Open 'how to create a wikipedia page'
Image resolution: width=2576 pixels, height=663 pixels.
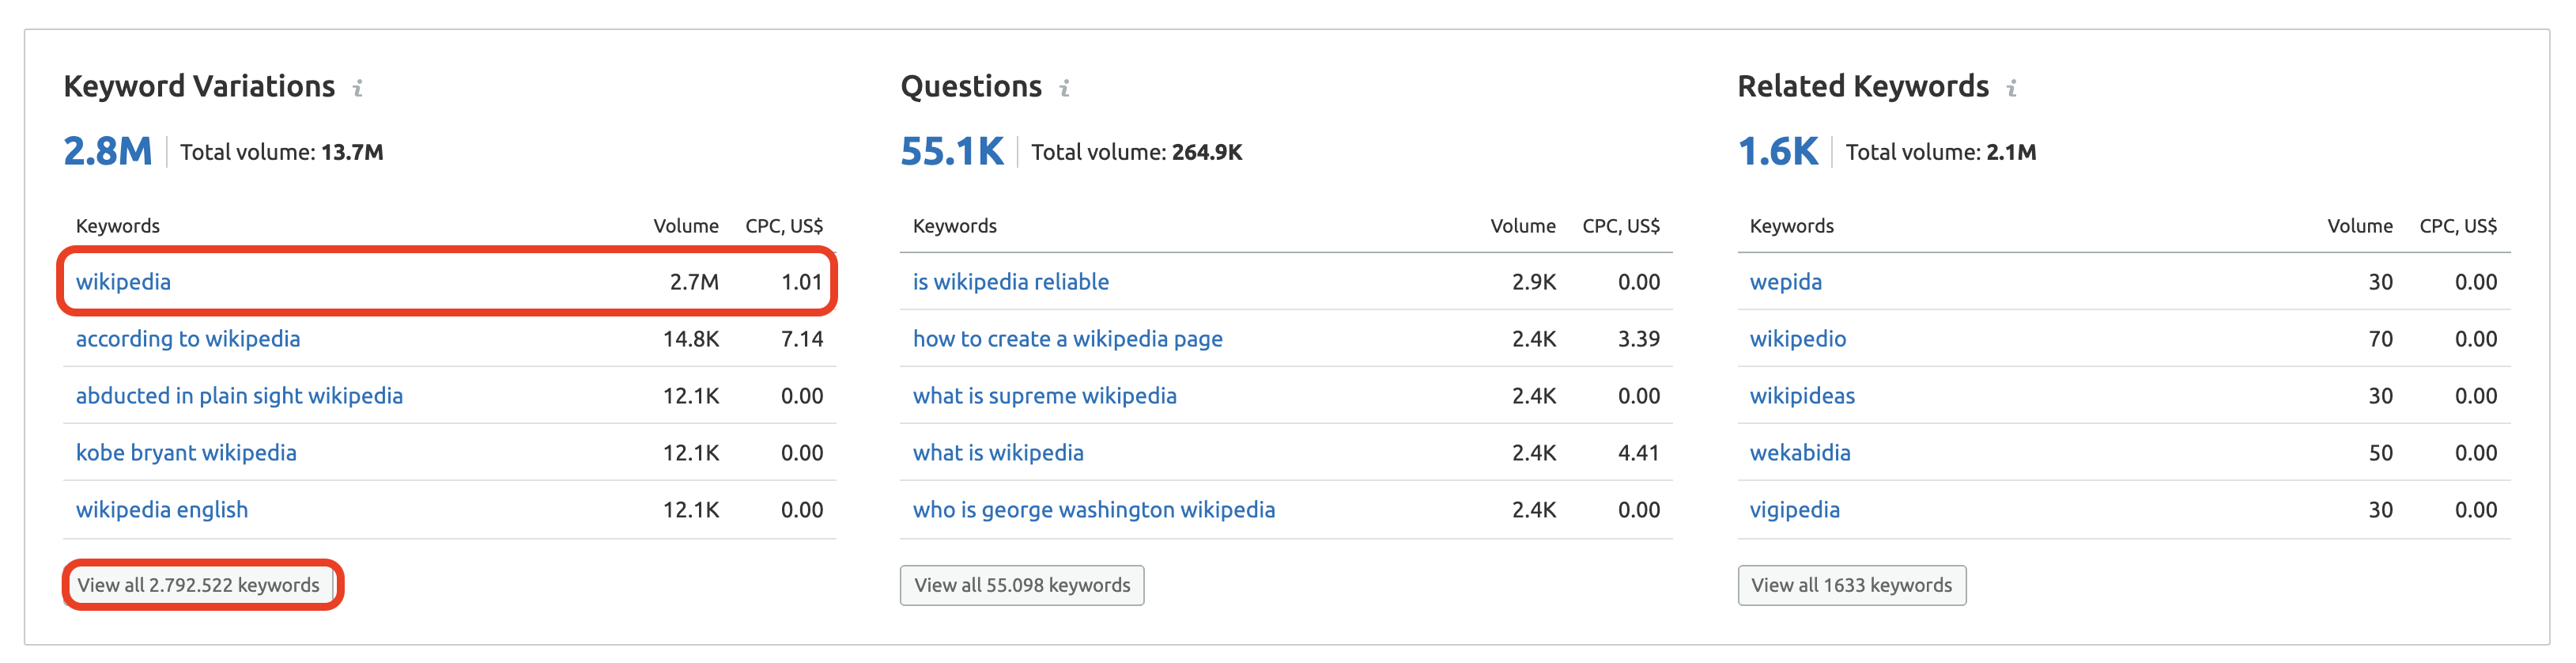[x=1067, y=339]
